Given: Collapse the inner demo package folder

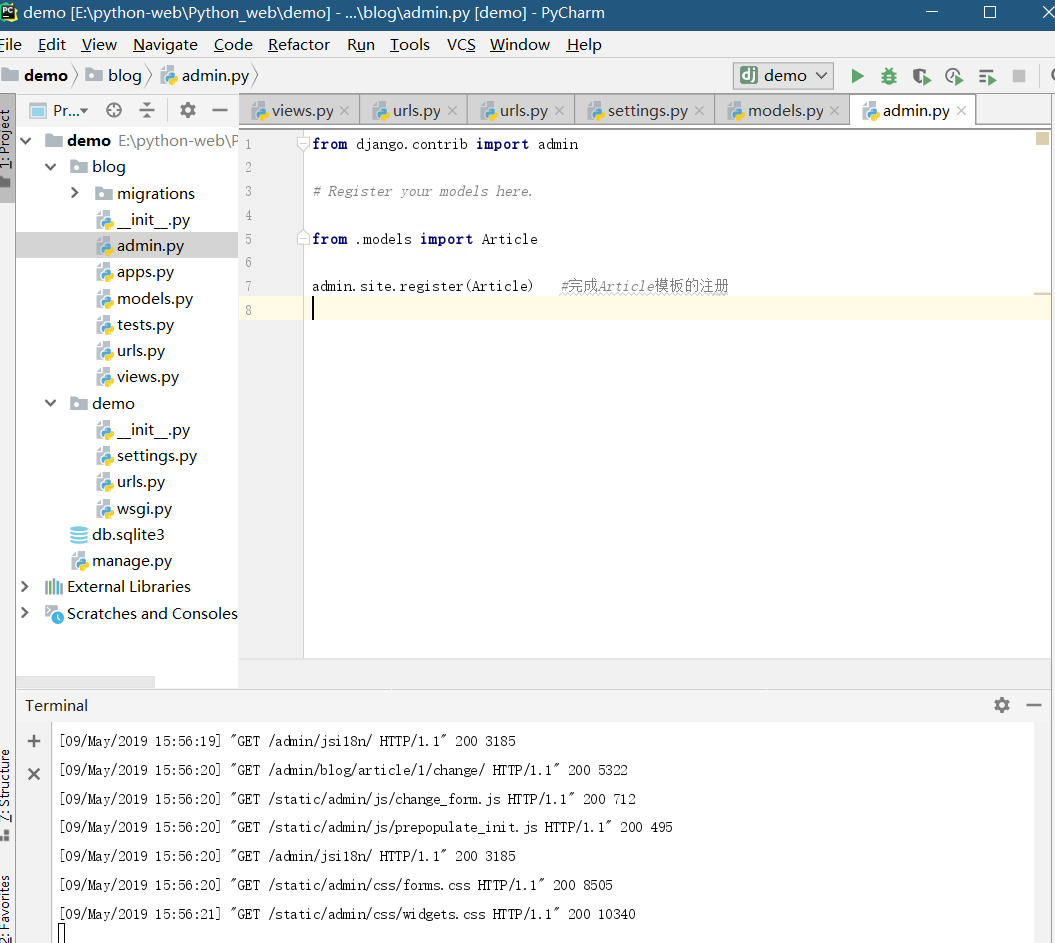Looking at the screenshot, I should (x=50, y=403).
